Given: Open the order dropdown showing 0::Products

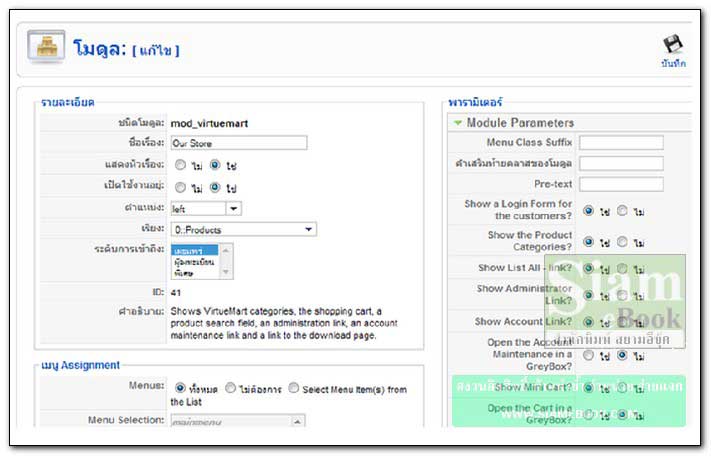Looking at the screenshot, I should pos(243,229).
